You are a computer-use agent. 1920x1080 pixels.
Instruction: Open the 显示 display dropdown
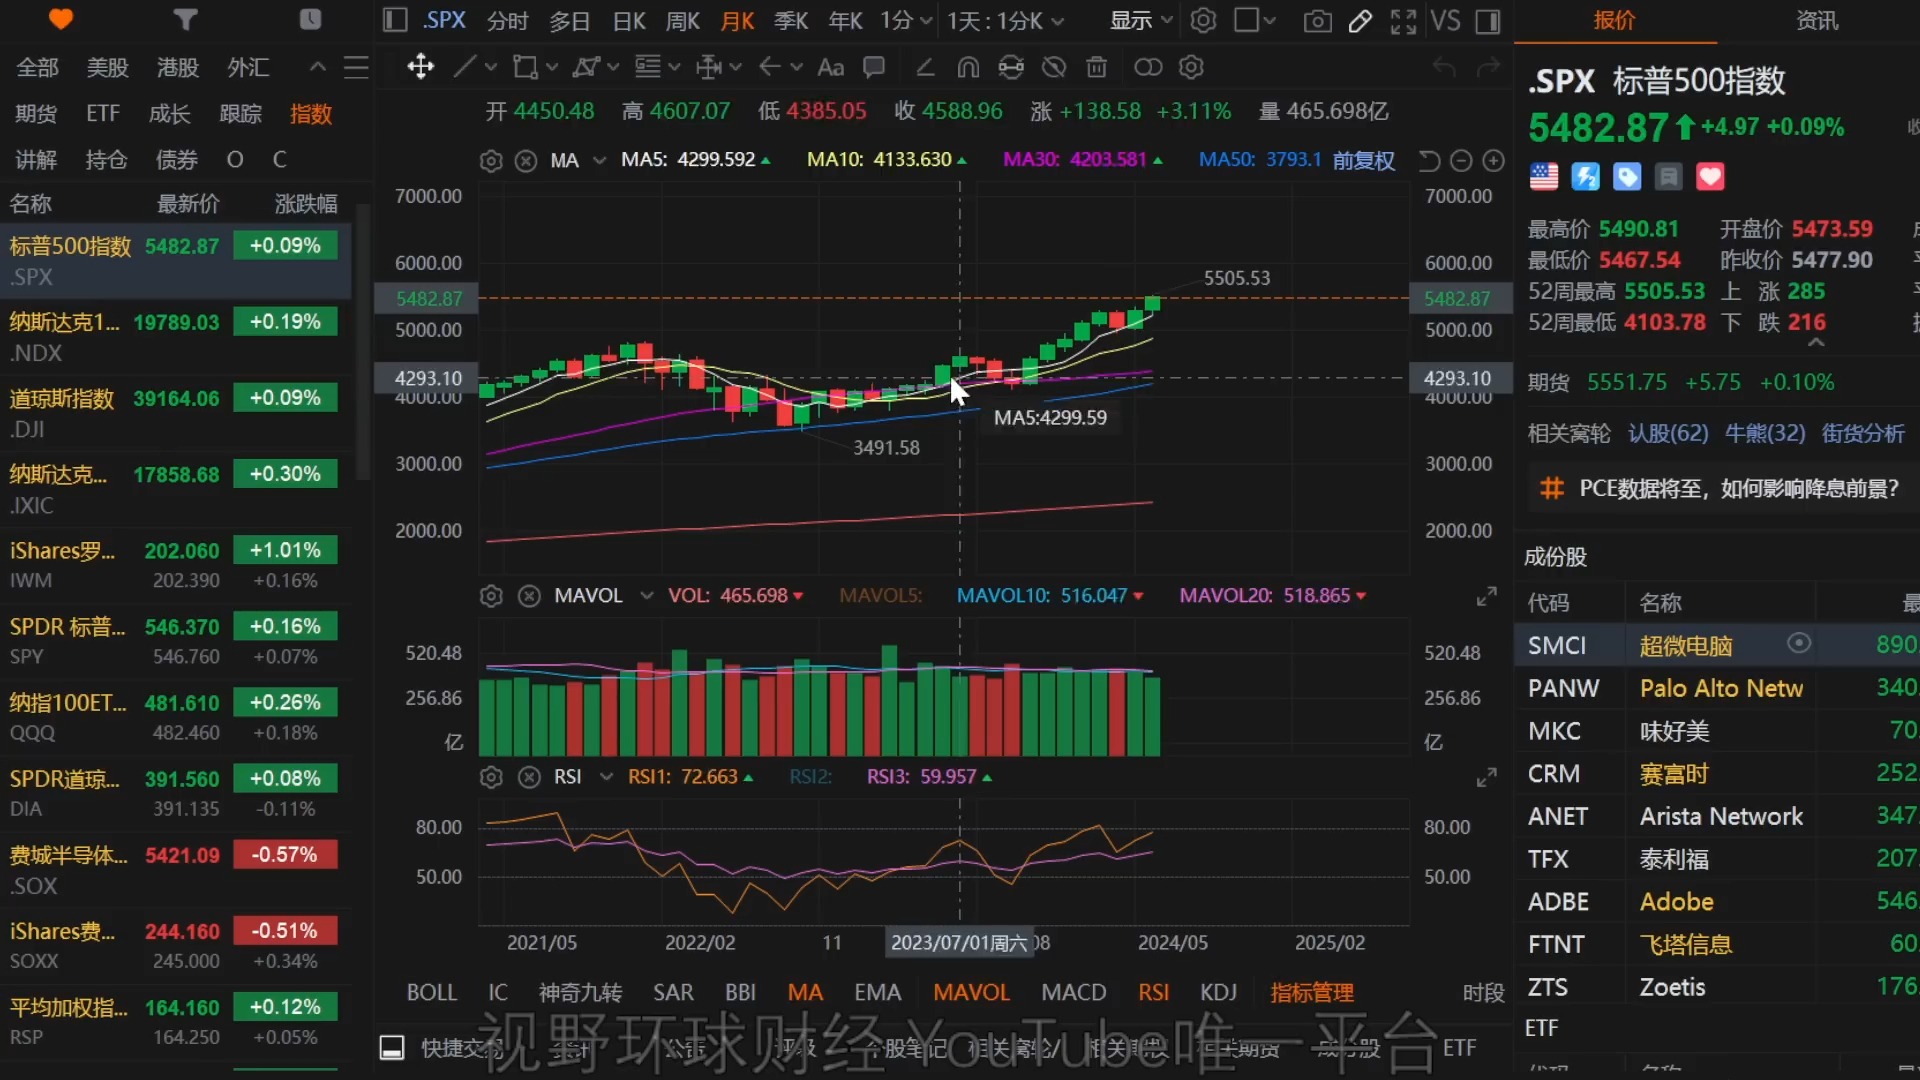(1141, 20)
